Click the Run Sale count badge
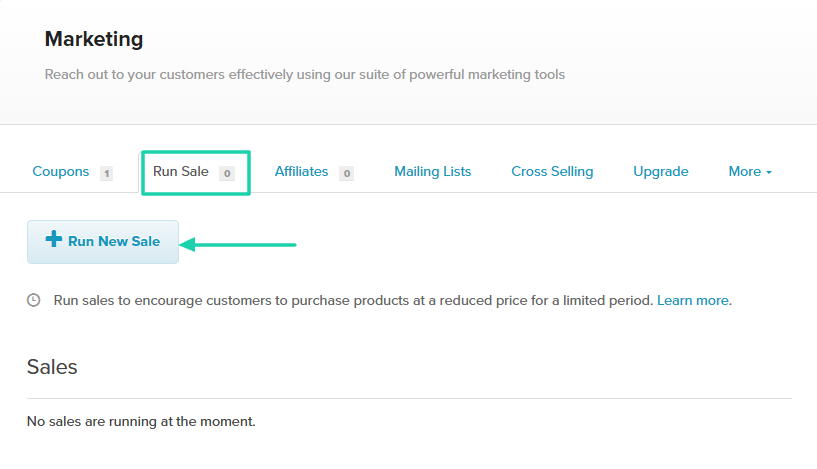This screenshot has width=817, height=469. click(x=227, y=173)
